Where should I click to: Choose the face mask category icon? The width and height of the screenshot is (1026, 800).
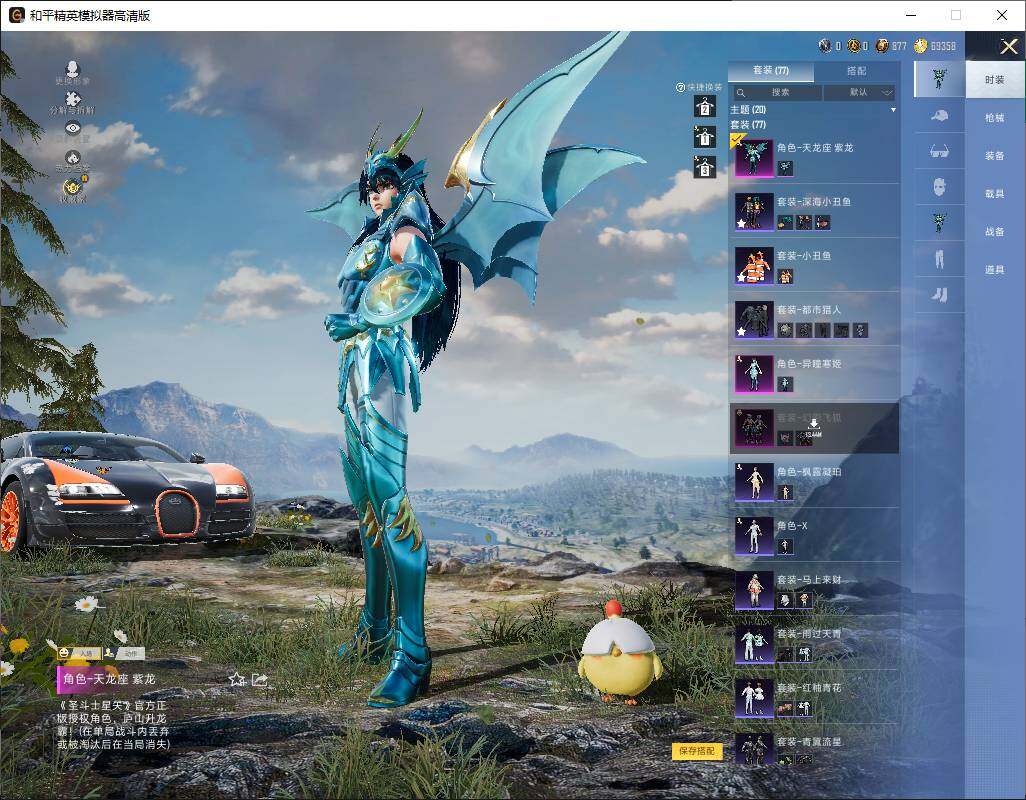coord(939,187)
